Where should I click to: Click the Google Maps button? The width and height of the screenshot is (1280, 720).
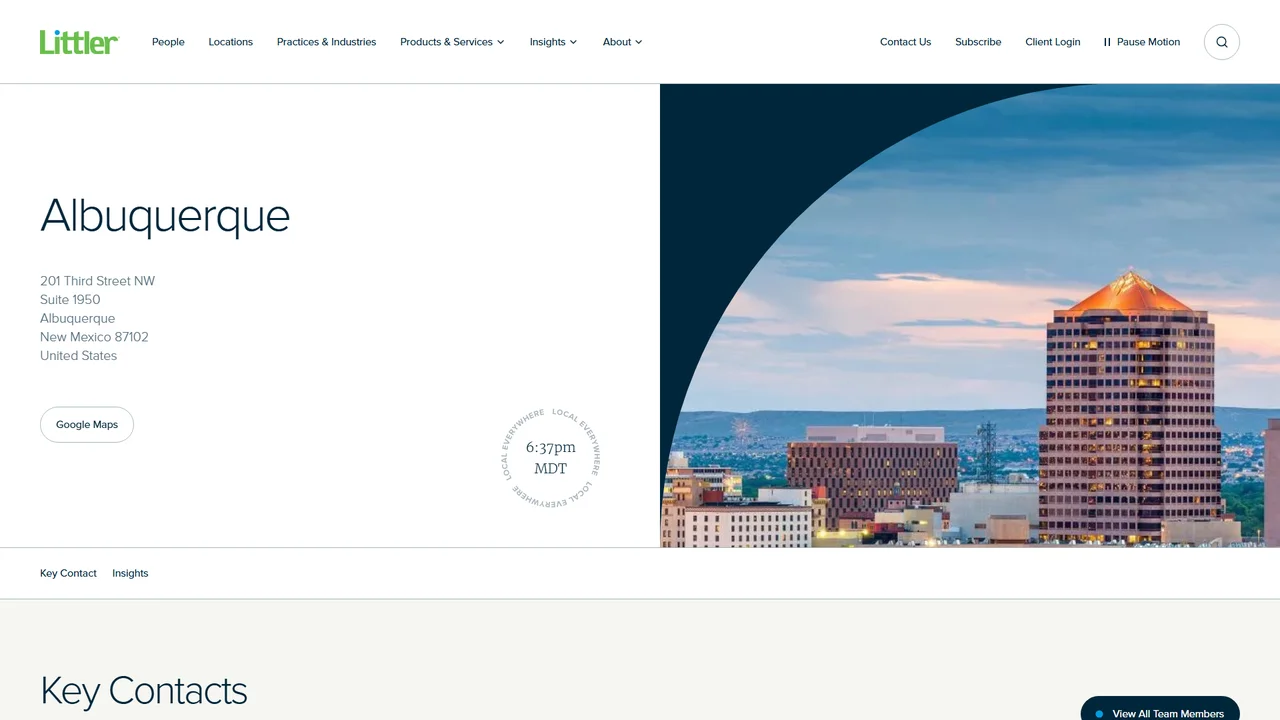pos(87,425)
